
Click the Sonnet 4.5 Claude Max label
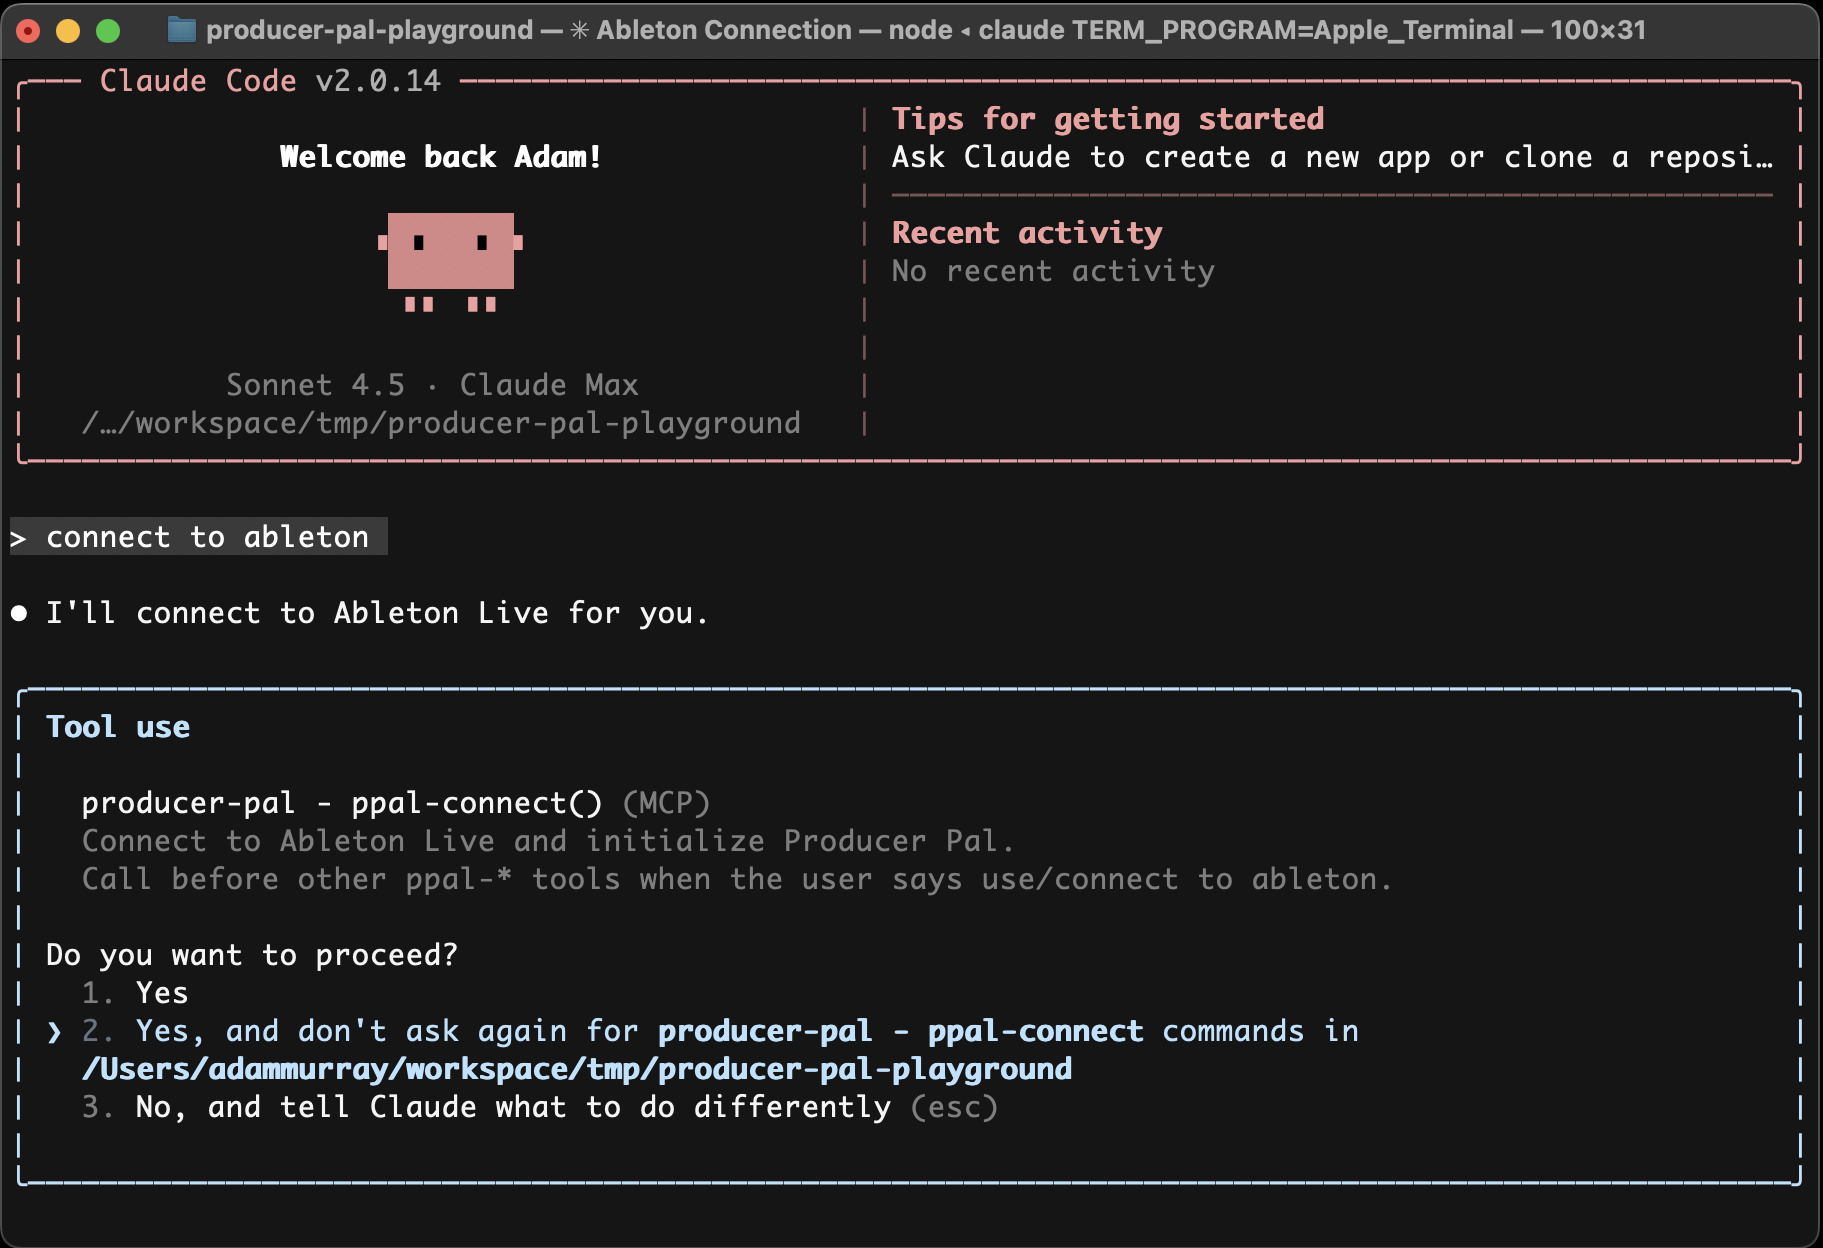tap(432, 384)
